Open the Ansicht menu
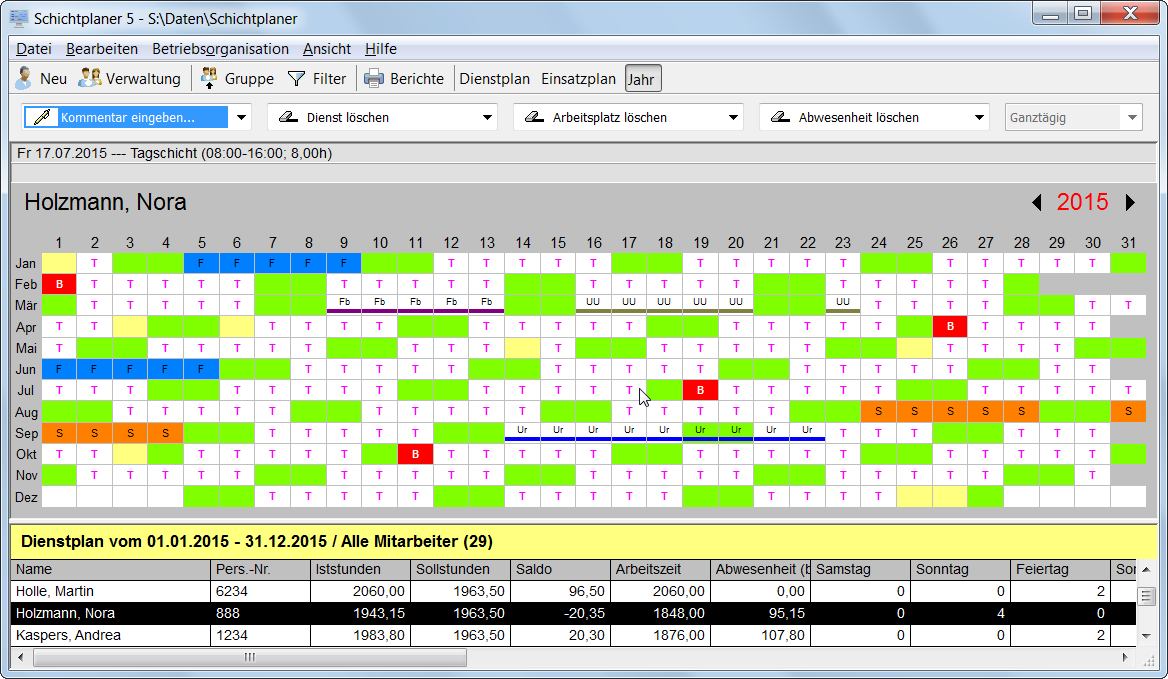Screen dimensions: 1168x679 pyautogui.click(x=327, y=49)
